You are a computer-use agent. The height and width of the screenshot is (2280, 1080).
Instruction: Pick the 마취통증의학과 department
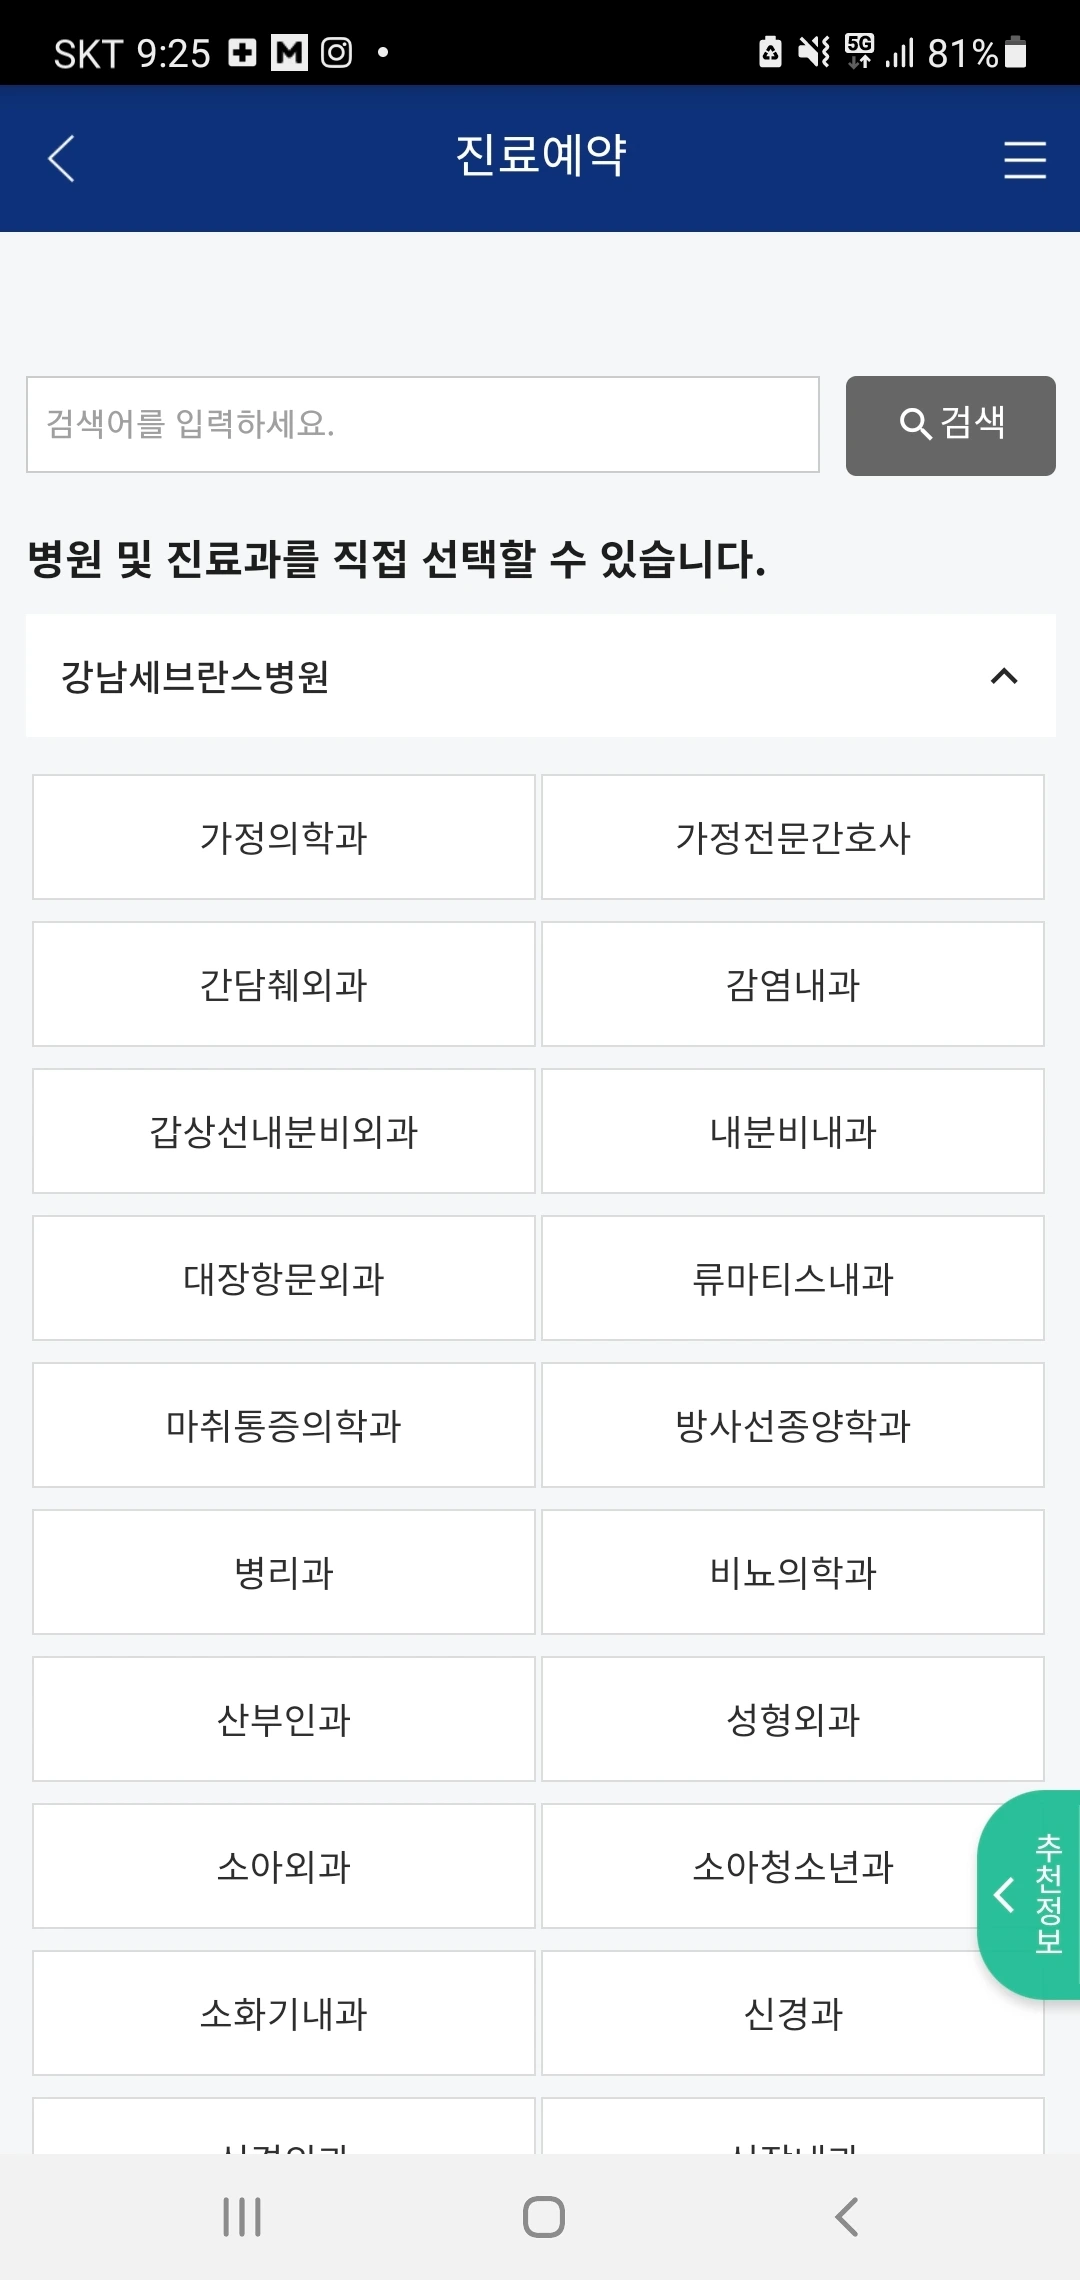click(x=284, y=1425)
